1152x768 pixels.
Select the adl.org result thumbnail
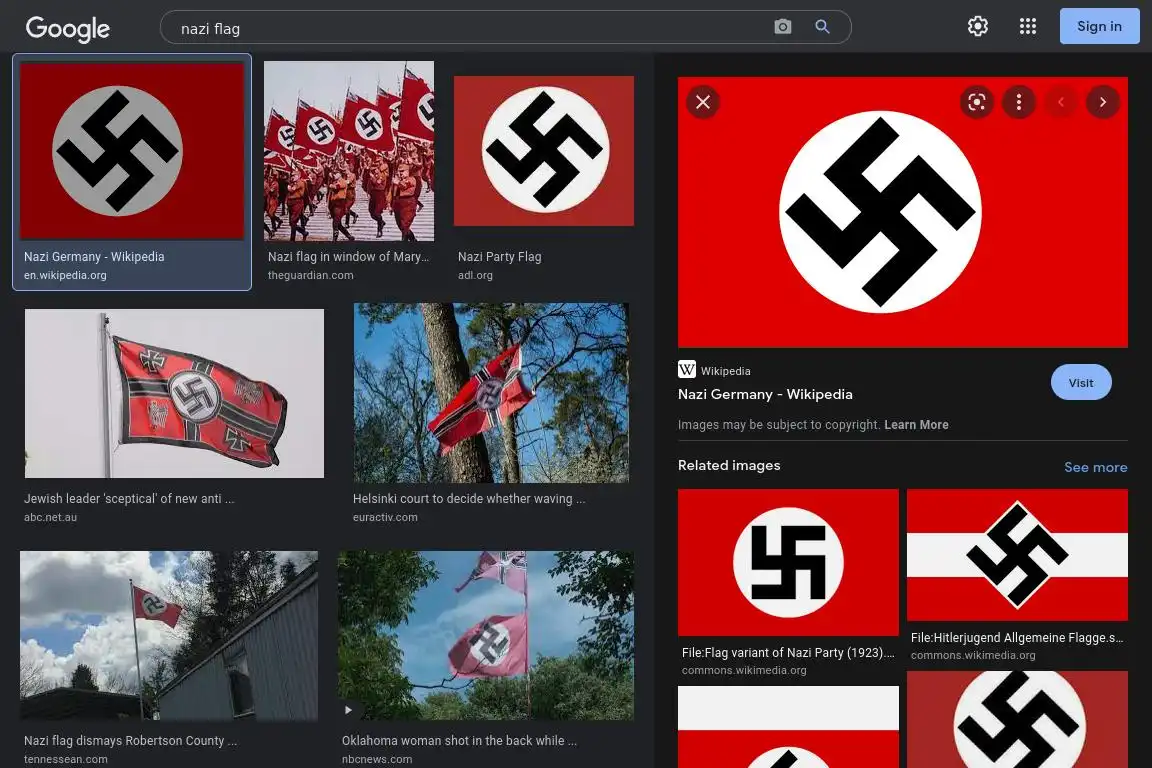coord(544,151)
